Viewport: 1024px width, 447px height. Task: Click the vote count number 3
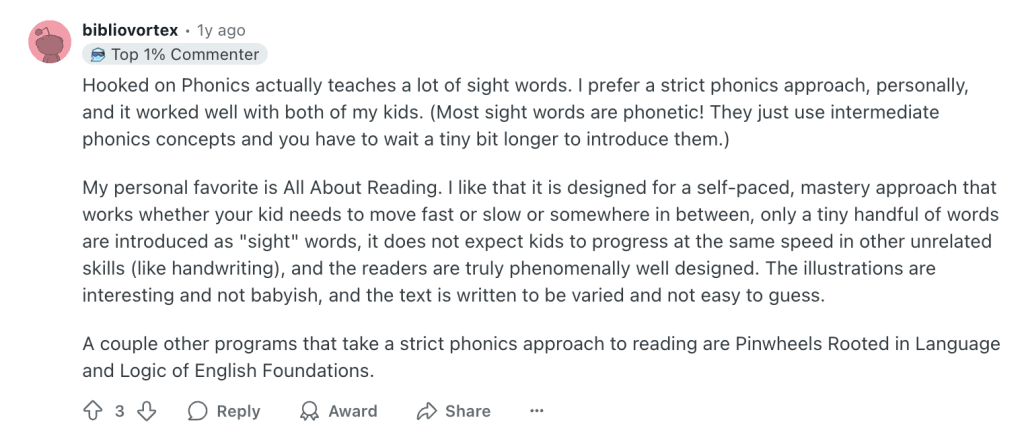(119, 411)
